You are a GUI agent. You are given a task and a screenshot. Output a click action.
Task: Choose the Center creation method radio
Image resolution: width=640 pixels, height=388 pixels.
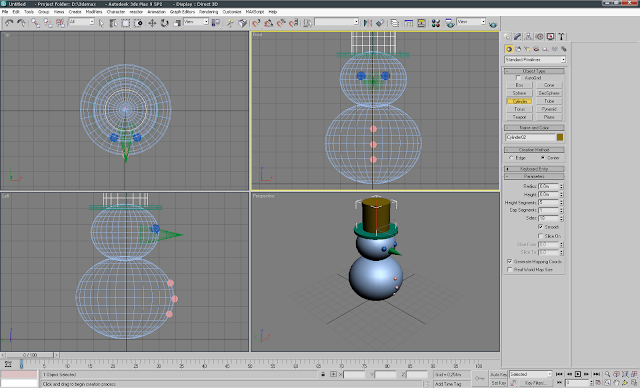543,158
